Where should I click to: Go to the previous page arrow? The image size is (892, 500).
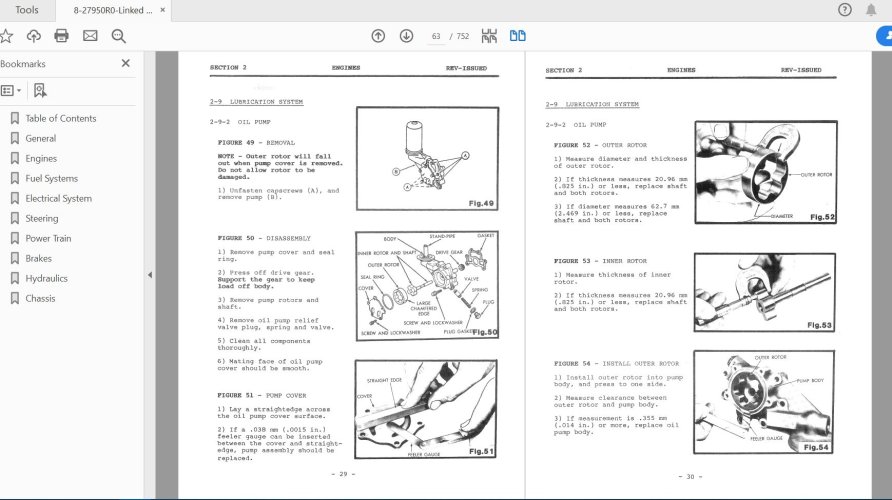[378, 36]
